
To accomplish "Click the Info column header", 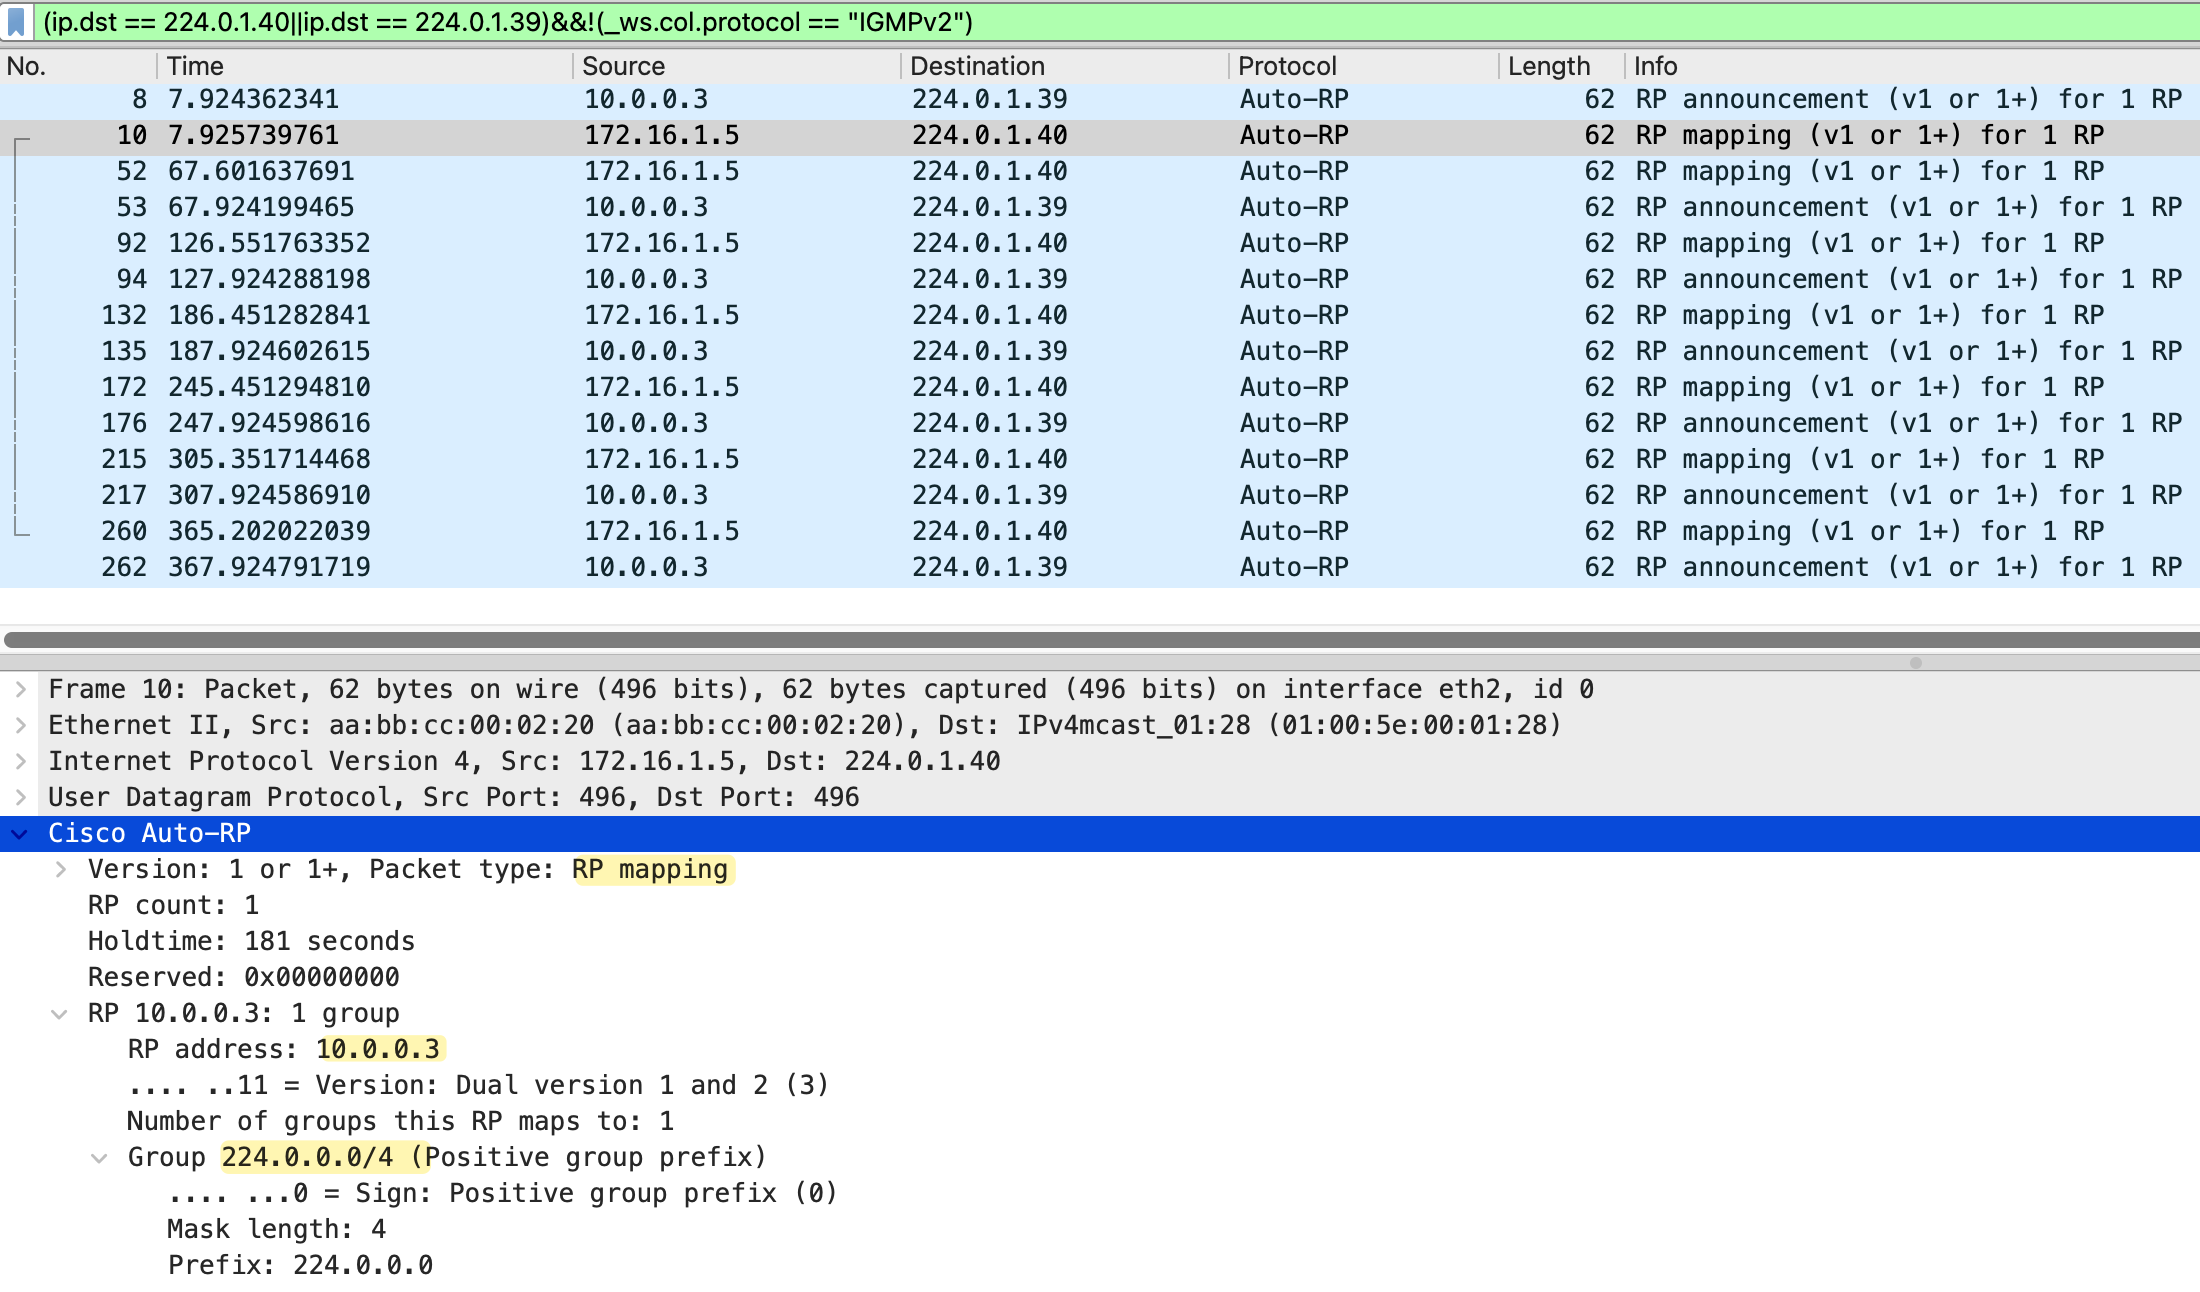I will [x=1656, y=66].
